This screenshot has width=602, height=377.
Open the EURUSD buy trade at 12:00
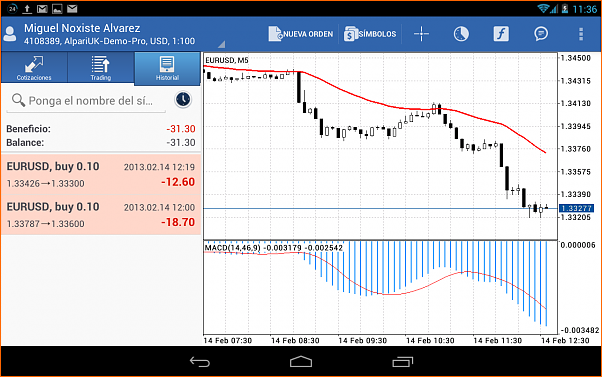coord(101,215)
